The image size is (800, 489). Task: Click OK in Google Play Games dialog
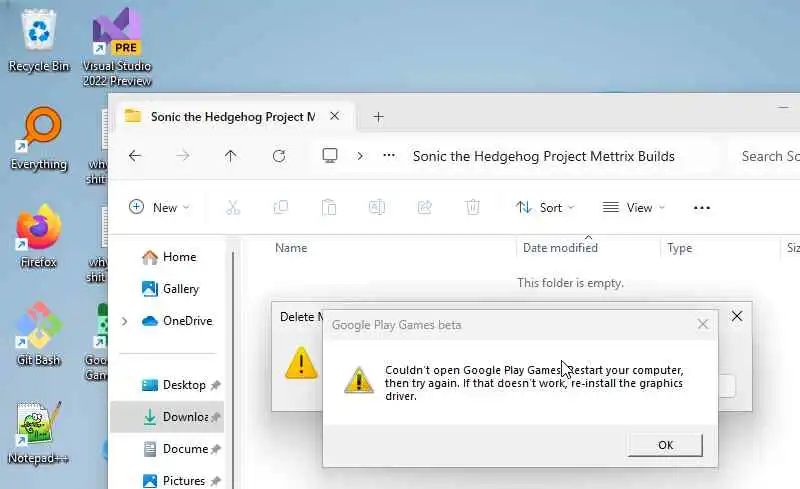(665, 445)
